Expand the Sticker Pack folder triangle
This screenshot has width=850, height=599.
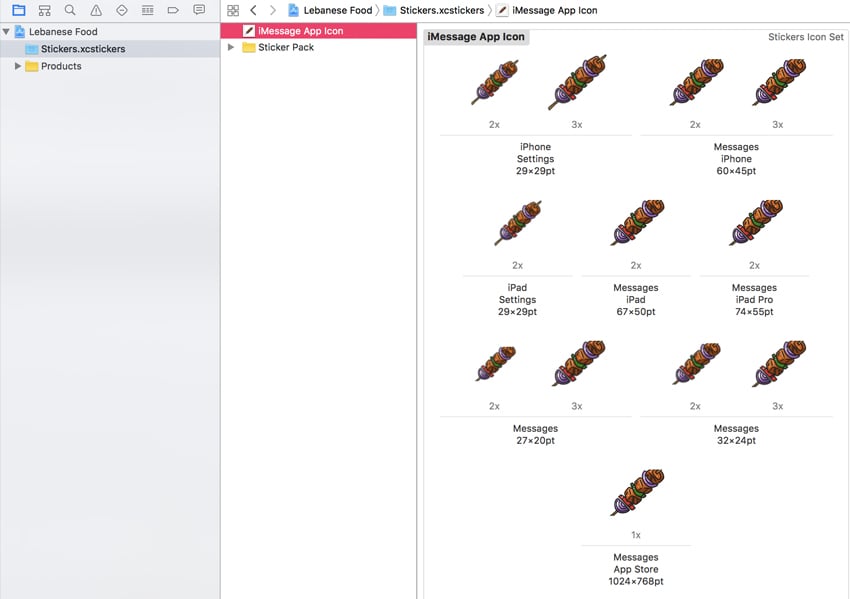(231, 47)
